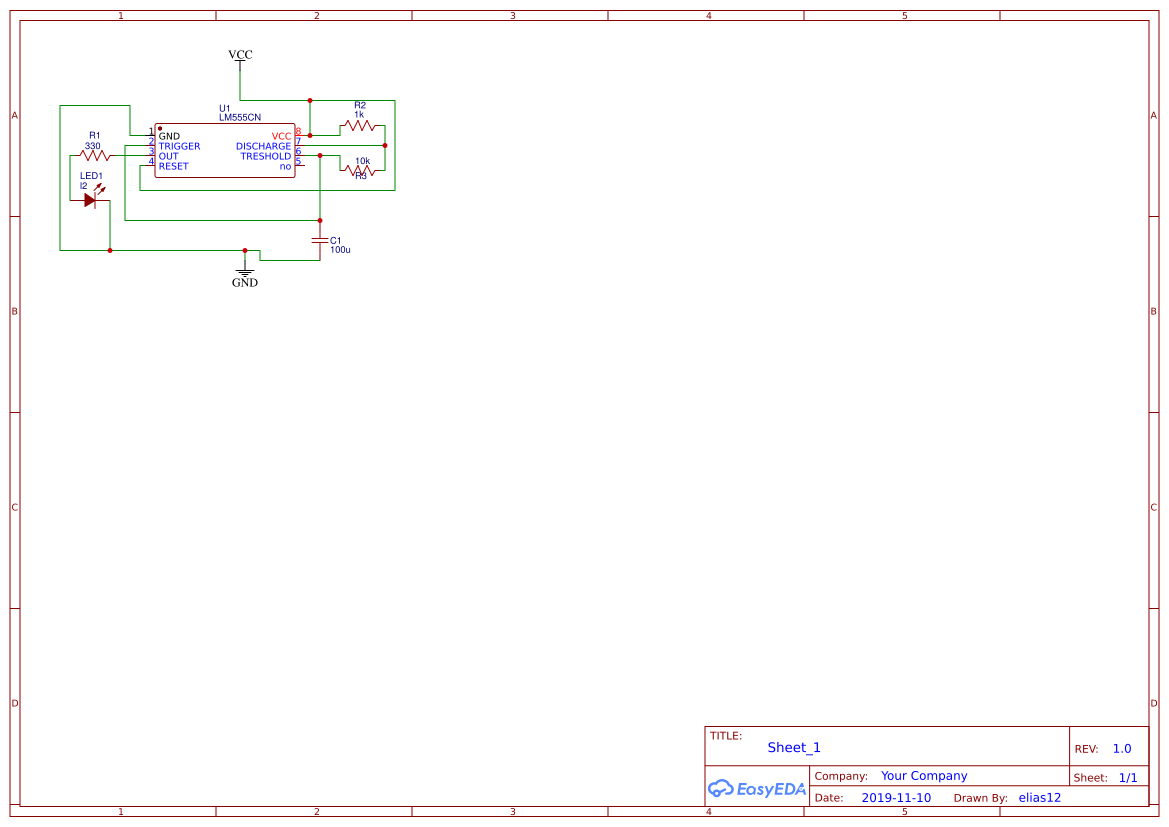Select the TRESHOLD pin label
This screenshot has width=1169, height=827.
tap(265, 157)
